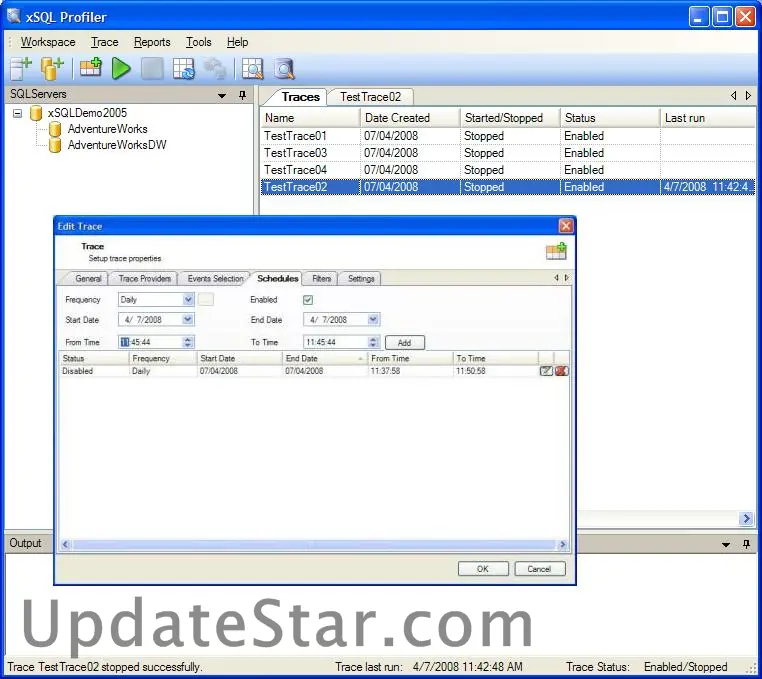Switch to the TestTrace02 tab
The height and width of the screenshot is (679, 762).
click(x=370, y=97)
